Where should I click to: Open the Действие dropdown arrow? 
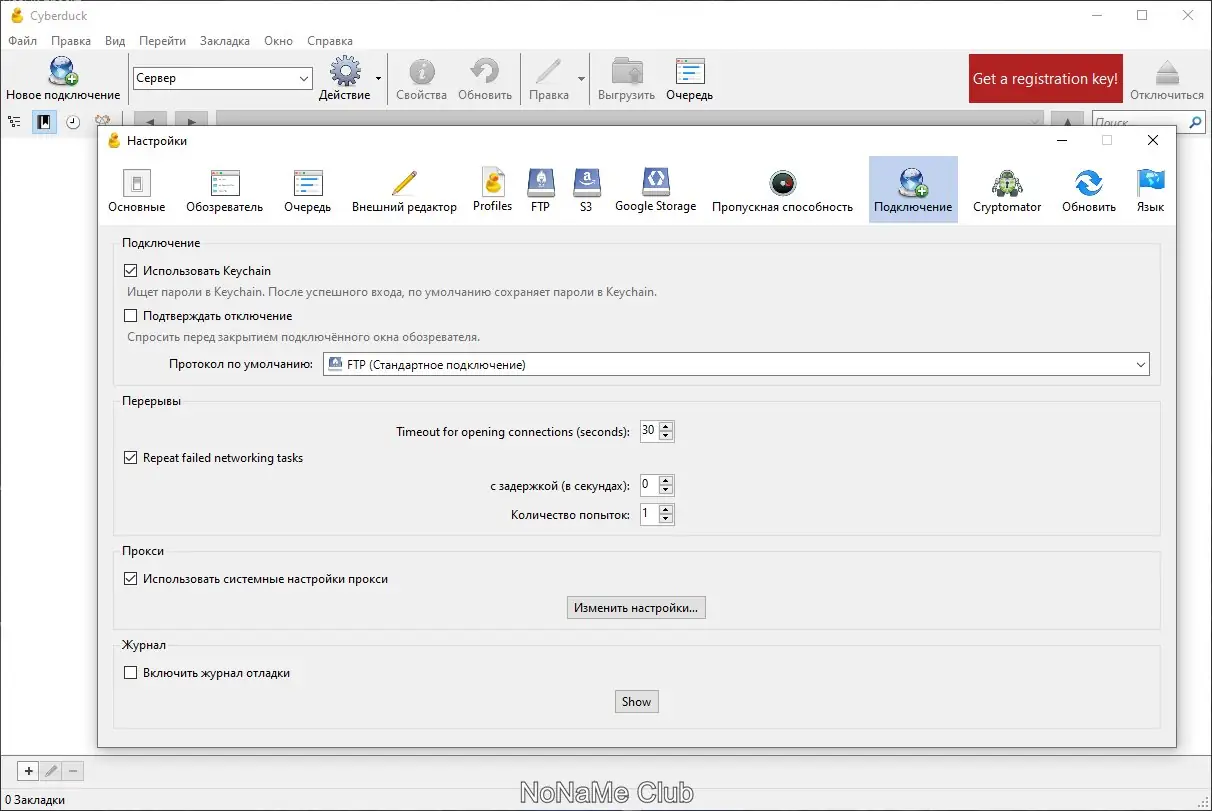[378, 78]
